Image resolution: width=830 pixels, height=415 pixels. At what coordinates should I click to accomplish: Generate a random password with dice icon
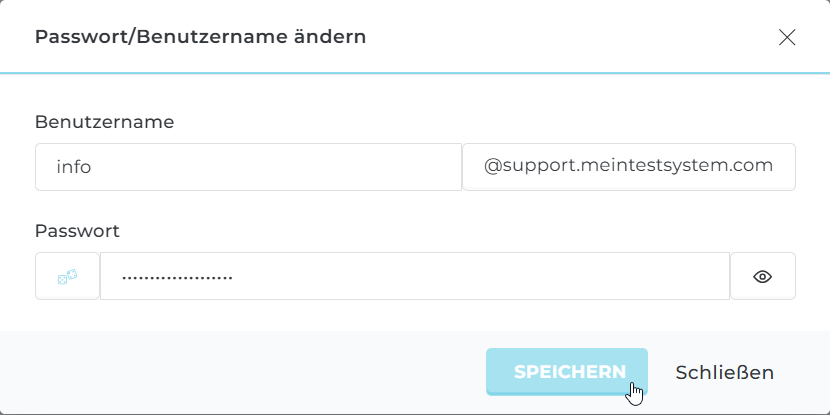[67, 276]
